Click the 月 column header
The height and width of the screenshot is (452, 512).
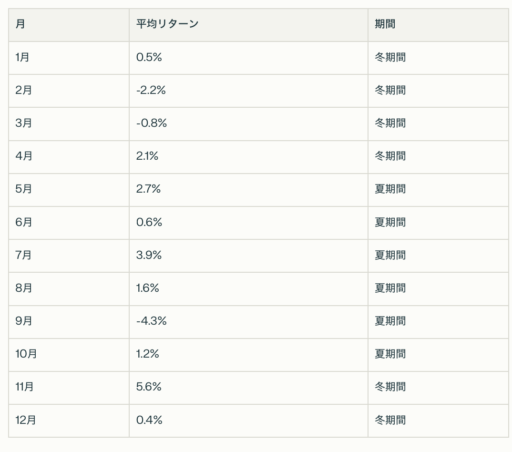click(x=69, y=25)
